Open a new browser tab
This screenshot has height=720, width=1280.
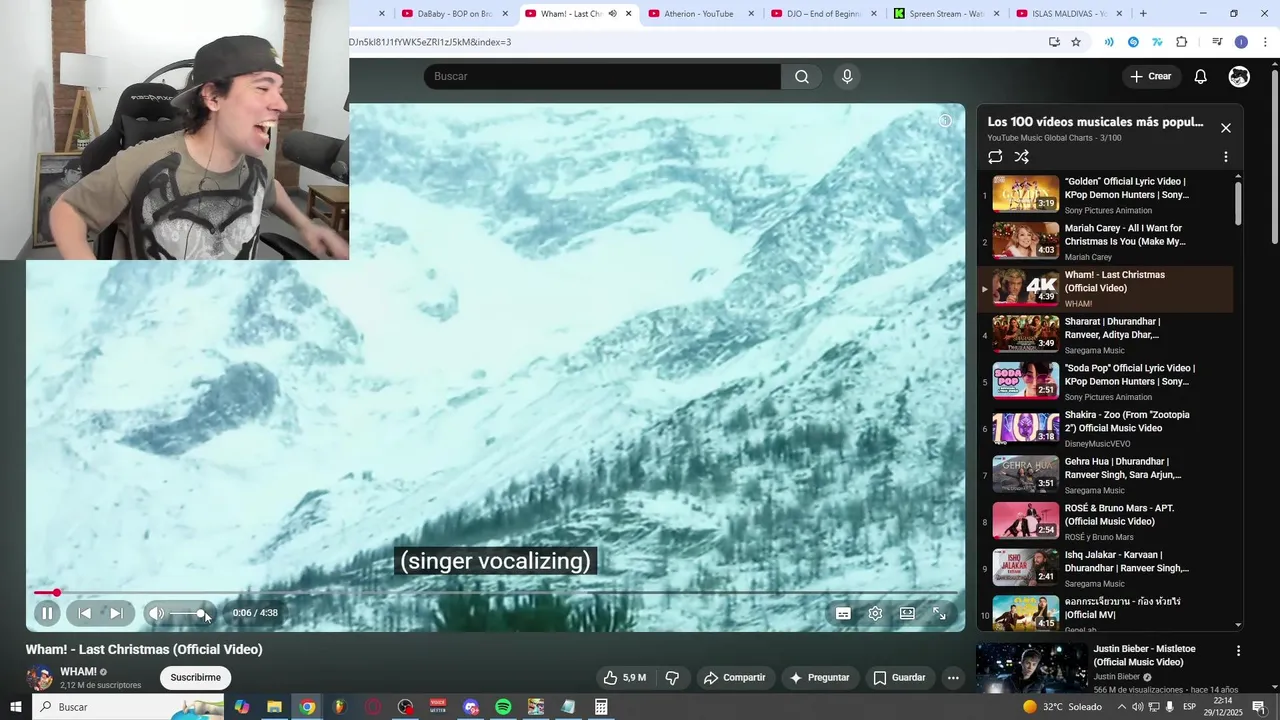click(1143, 14)
